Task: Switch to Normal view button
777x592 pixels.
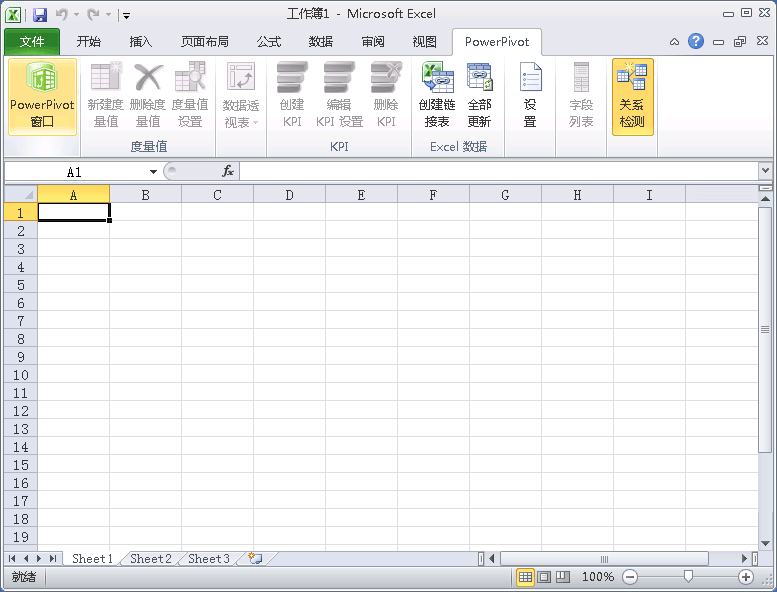Action: (x=525, y=577)
